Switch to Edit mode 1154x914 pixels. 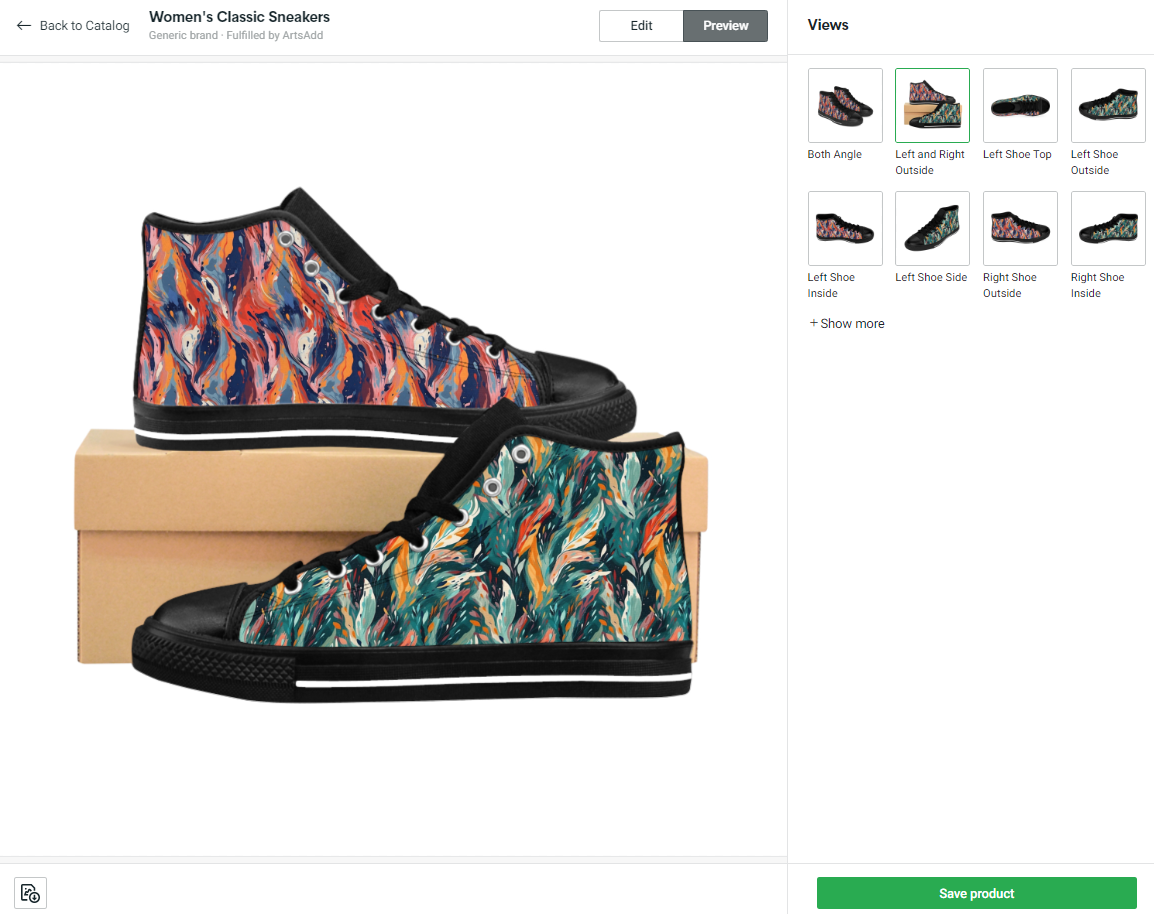[x=640, y=26]
